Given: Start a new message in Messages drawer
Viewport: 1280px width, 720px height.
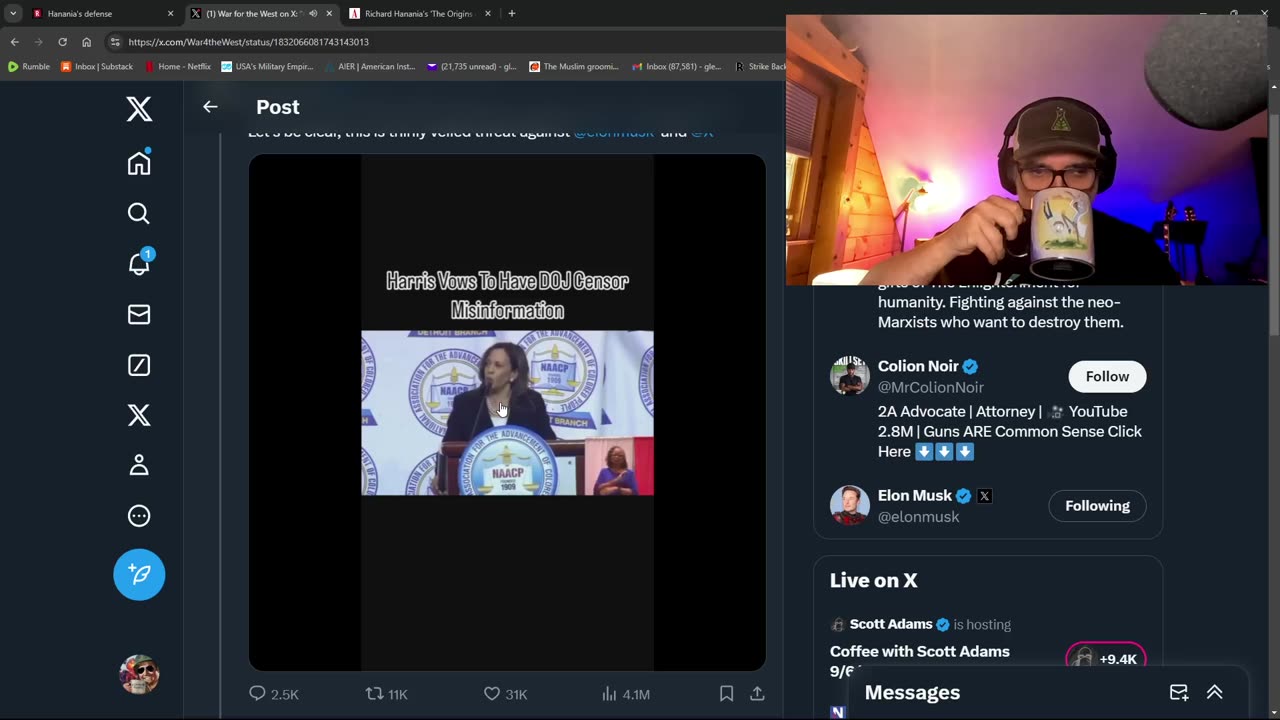Looking at the screenshot, I should 1179,692.
